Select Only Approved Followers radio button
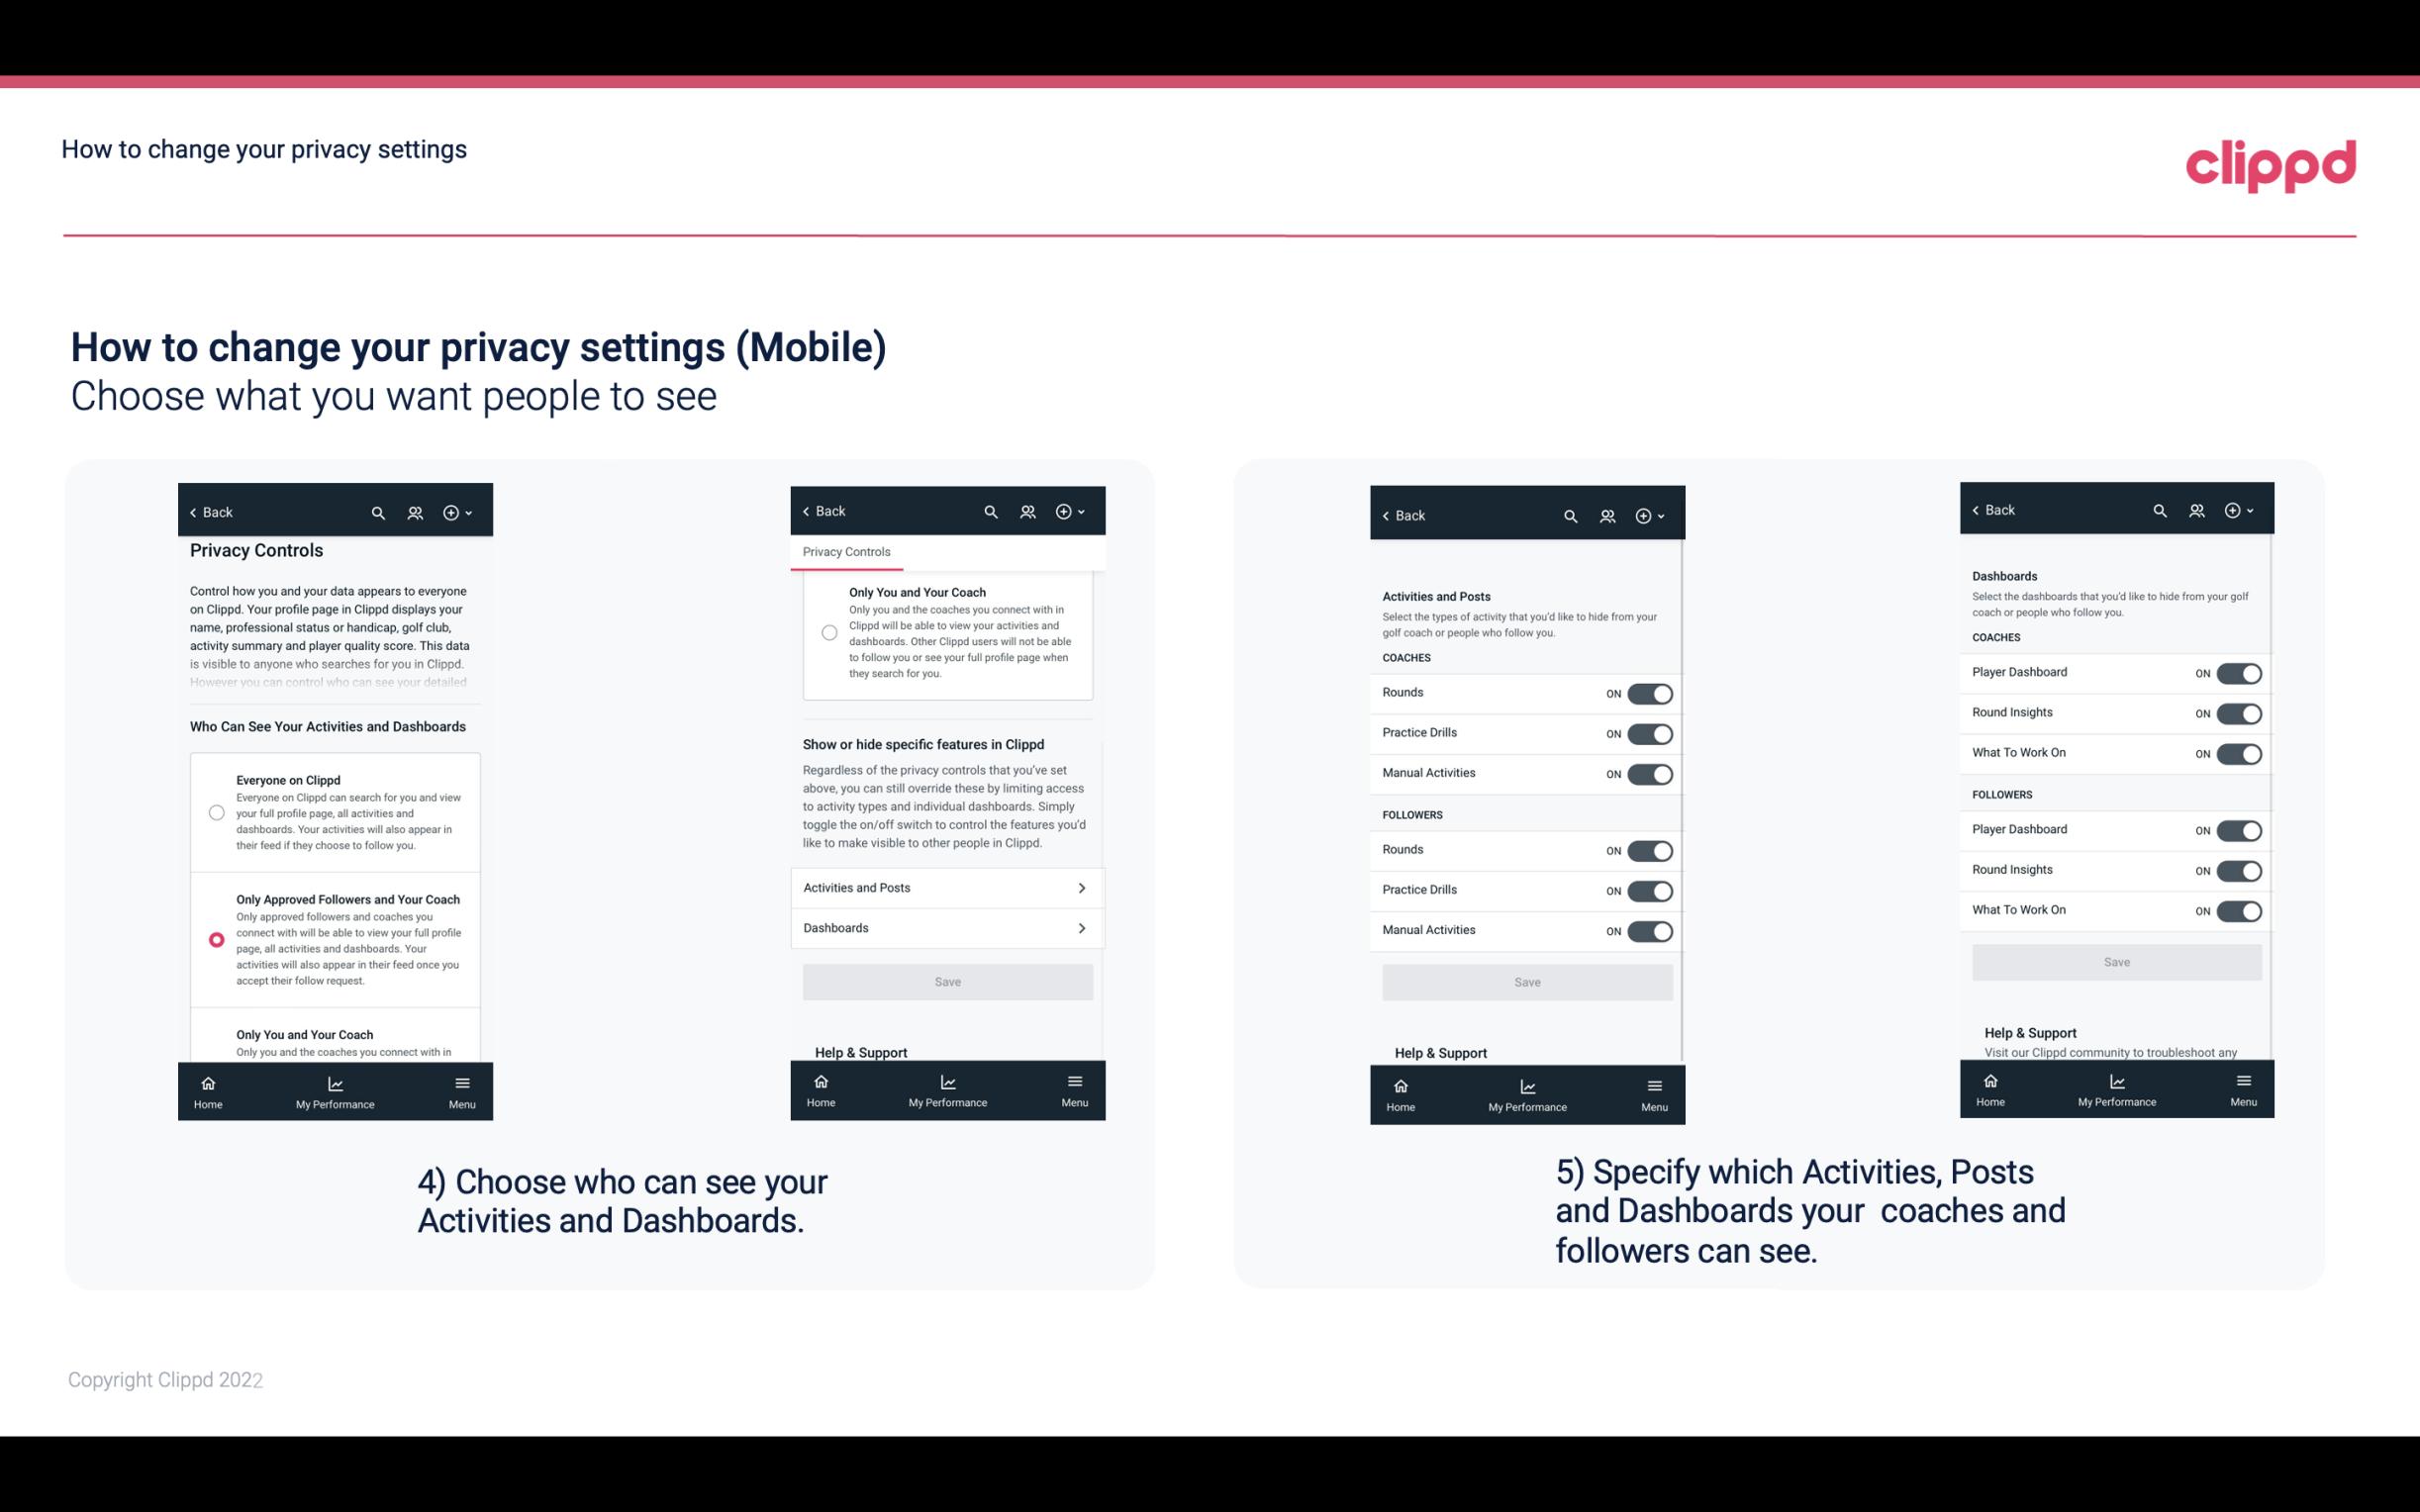 [x=215, y=939]
